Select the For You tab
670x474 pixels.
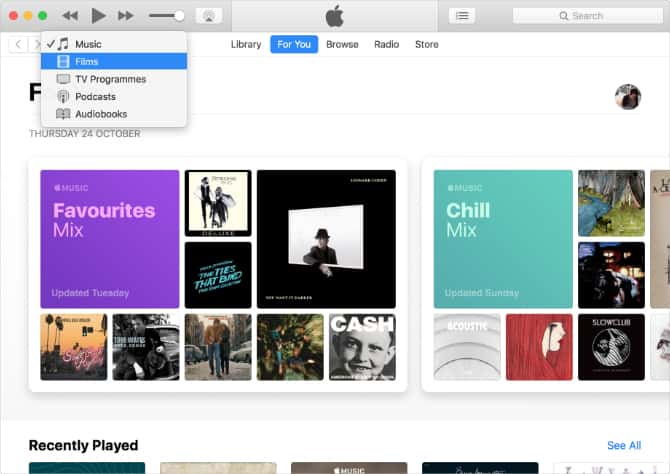click(294, 44)
